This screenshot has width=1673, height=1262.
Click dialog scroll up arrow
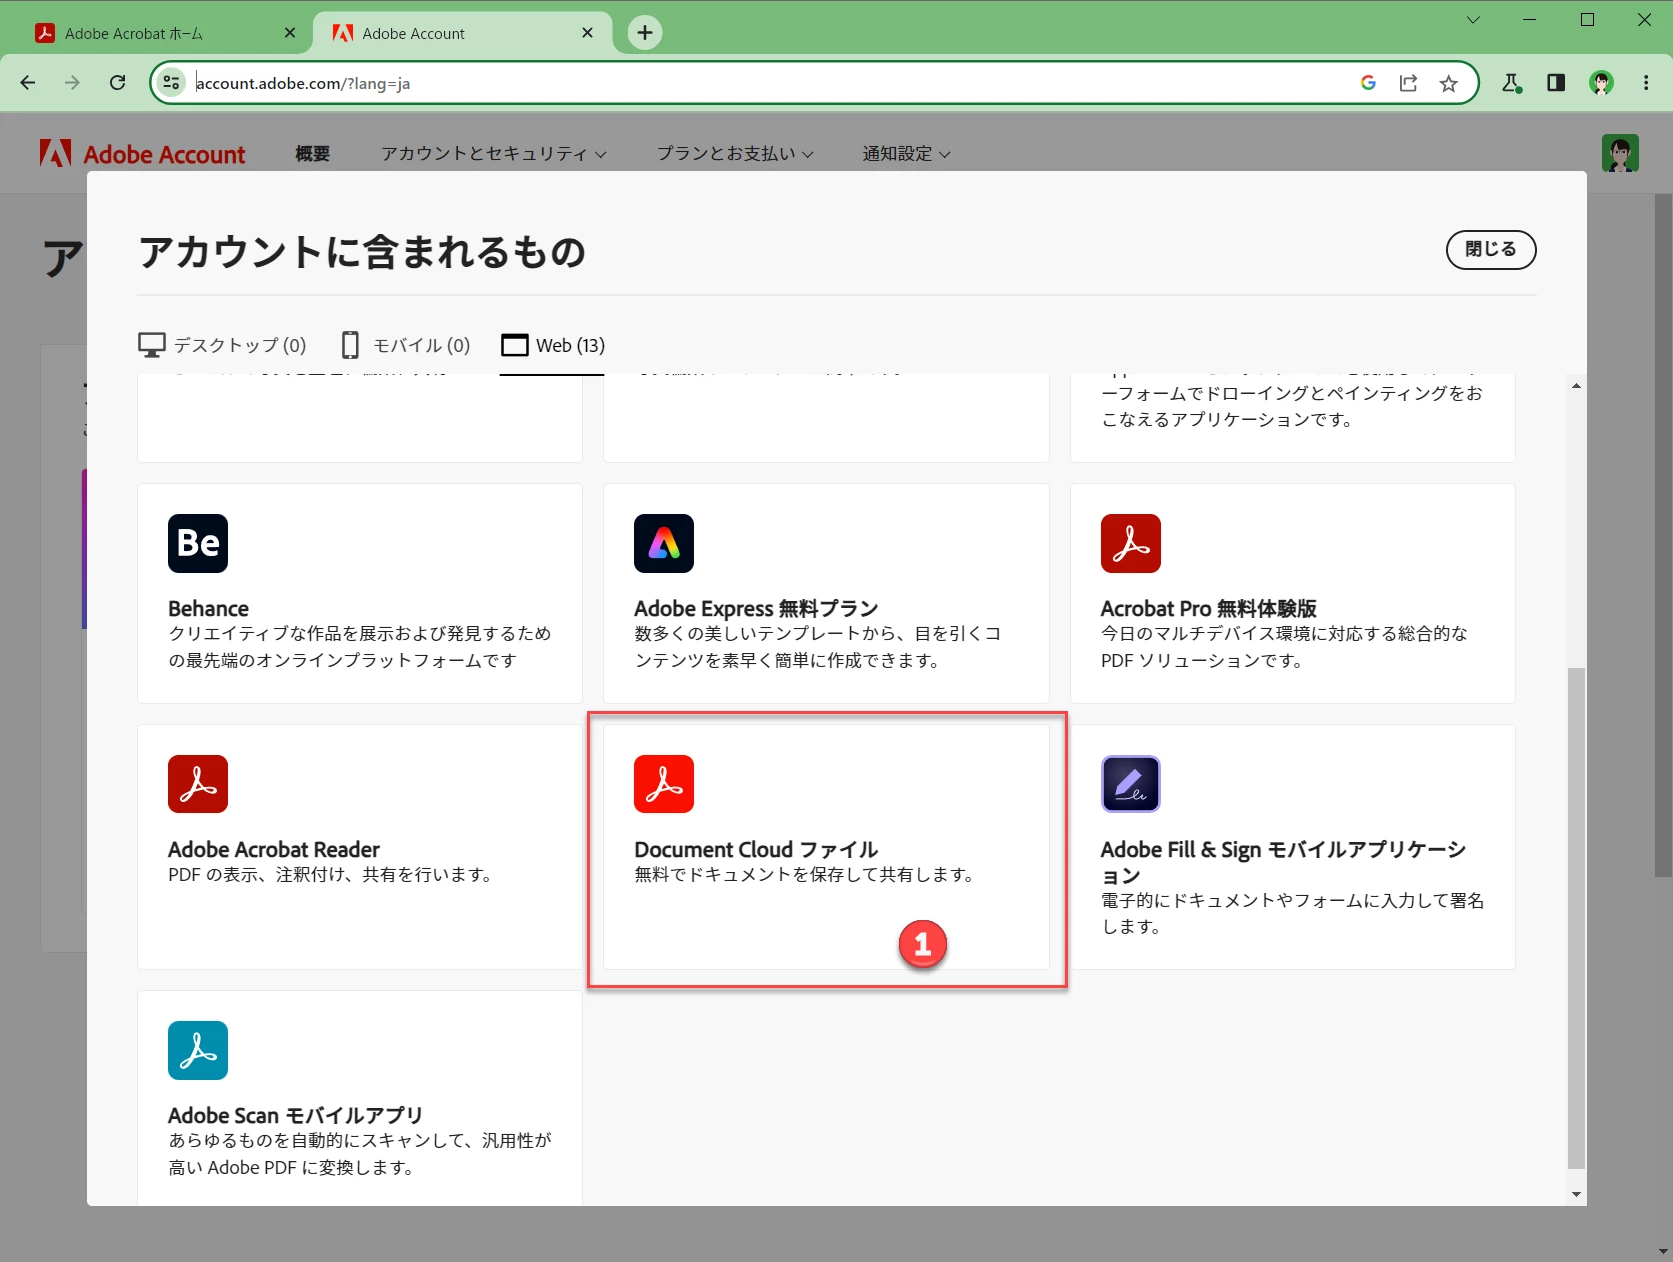pyautogui.click(x=1576, y=385)
